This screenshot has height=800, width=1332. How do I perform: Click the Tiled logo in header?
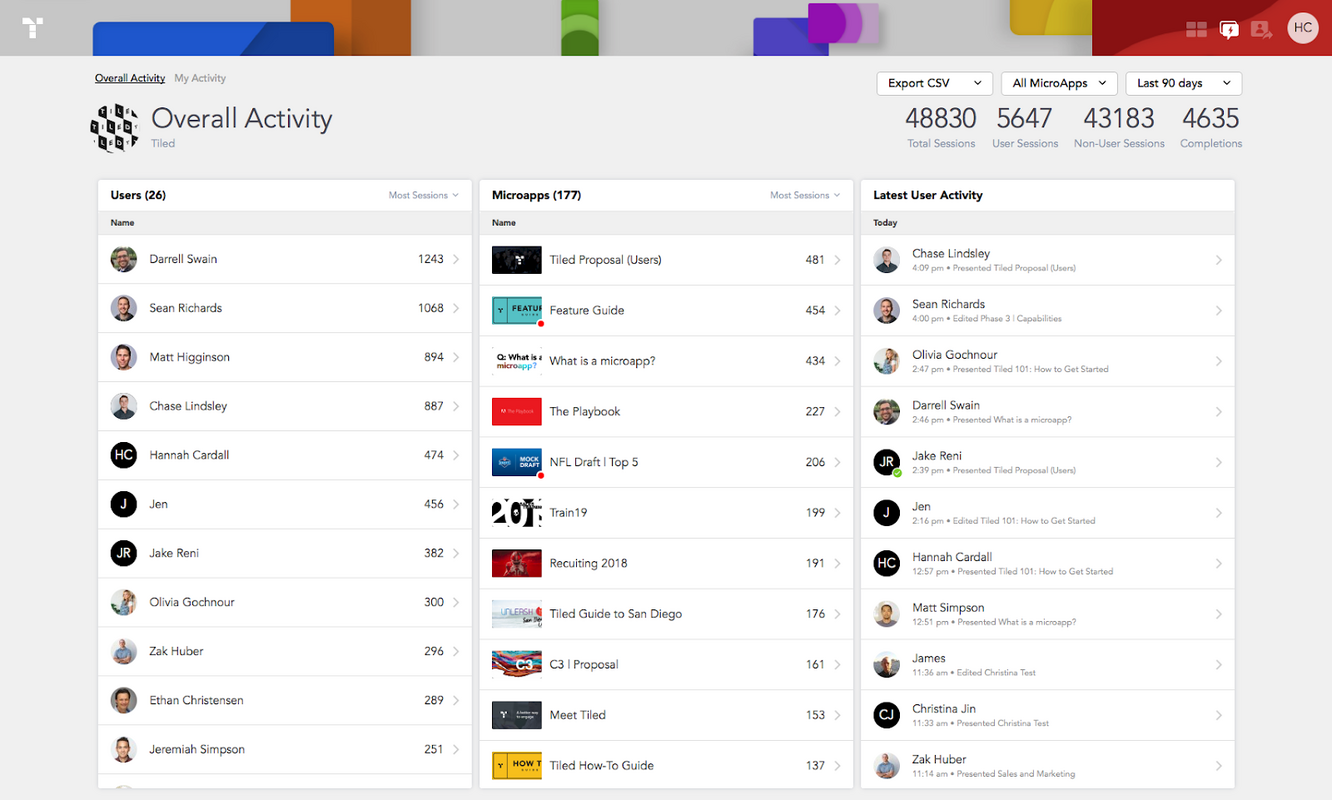coord(32,28)
